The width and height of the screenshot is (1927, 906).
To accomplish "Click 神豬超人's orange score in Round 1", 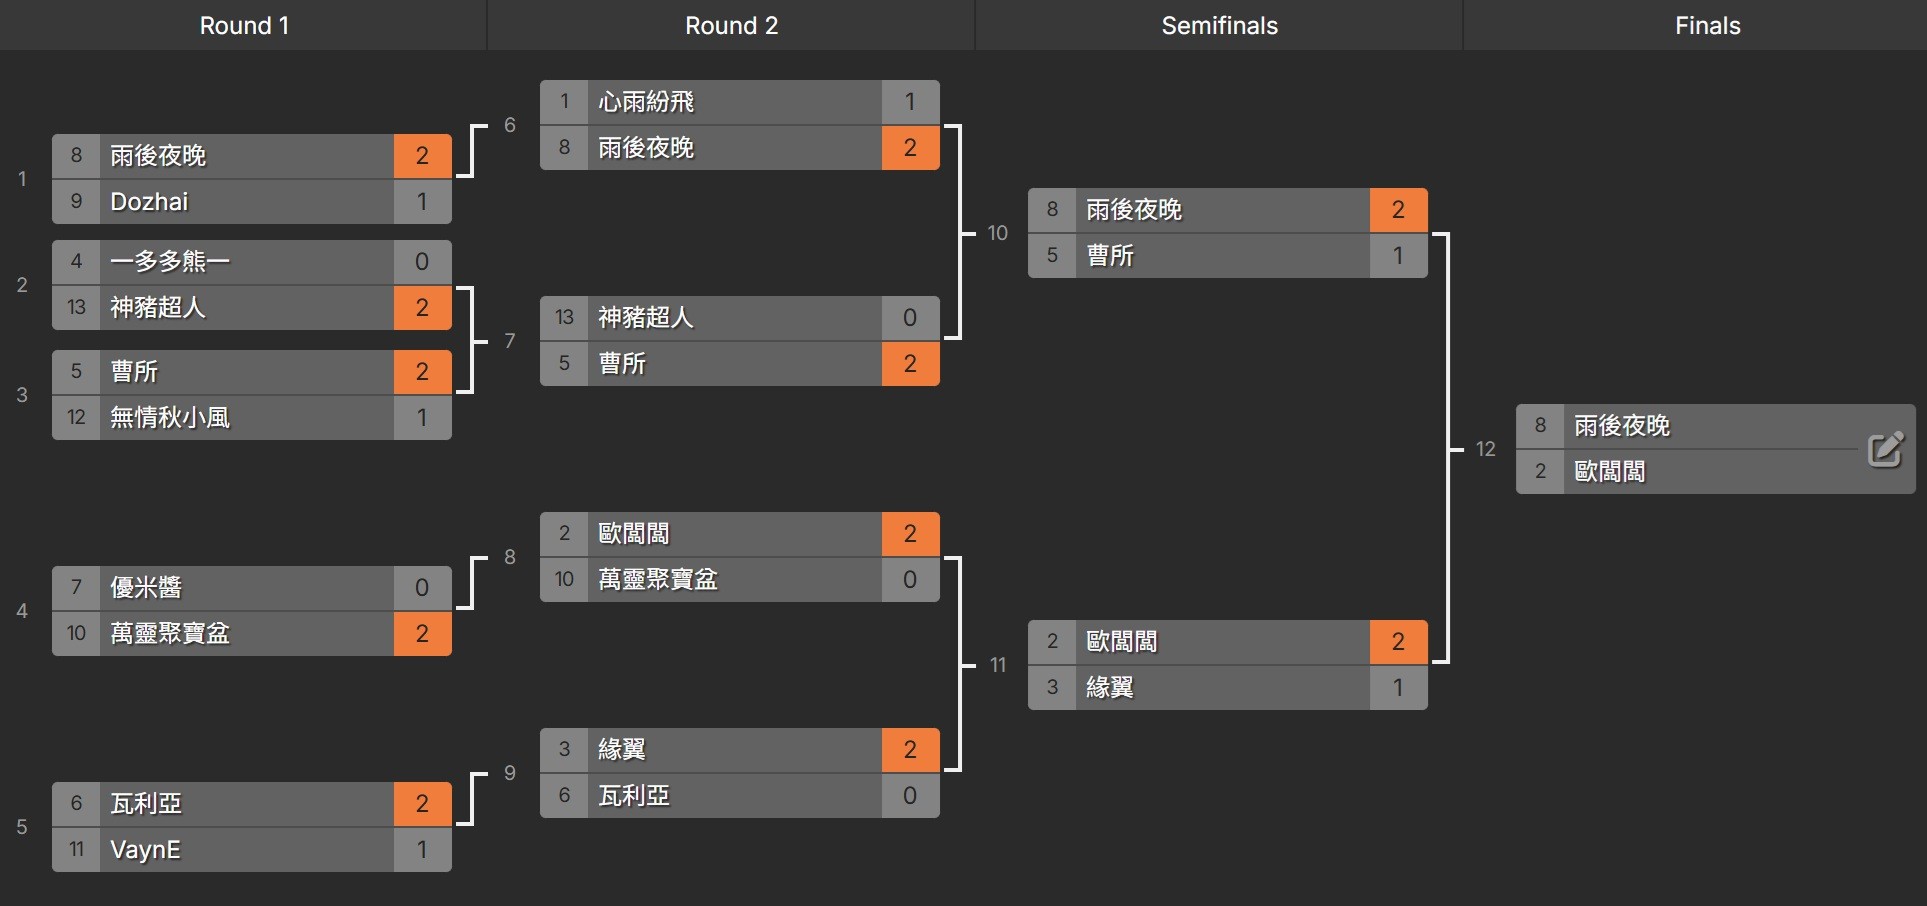I will 422,308.
